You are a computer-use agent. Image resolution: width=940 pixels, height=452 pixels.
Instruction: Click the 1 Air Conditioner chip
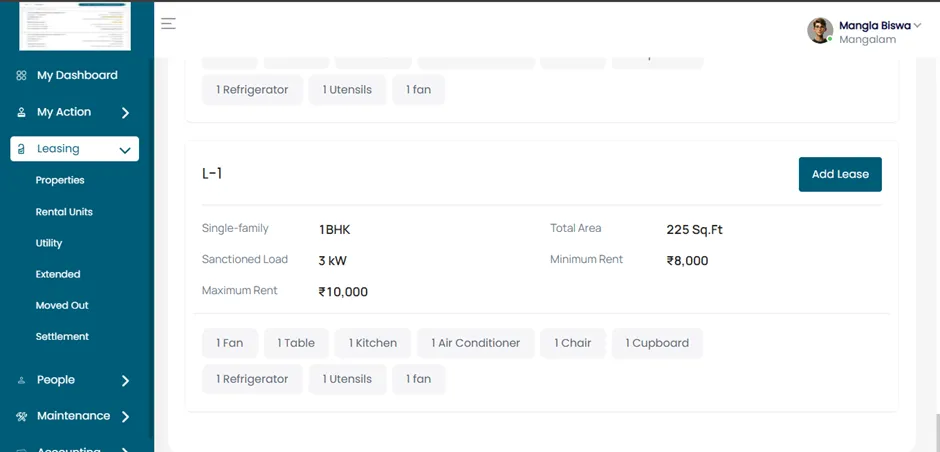click(x=475, y=343)
